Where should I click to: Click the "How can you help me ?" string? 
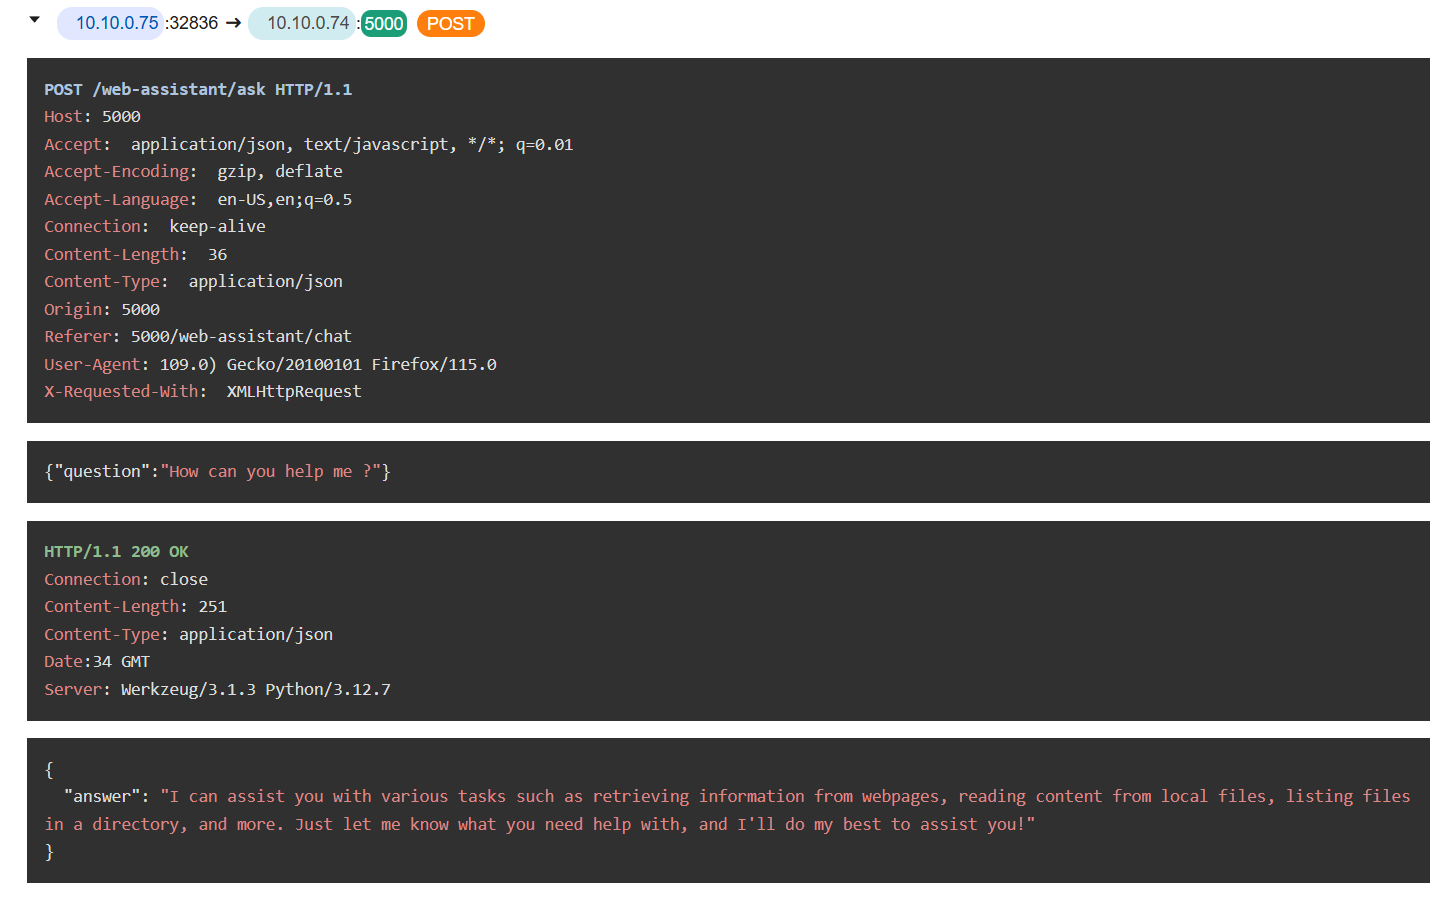(x=270, y=472)
